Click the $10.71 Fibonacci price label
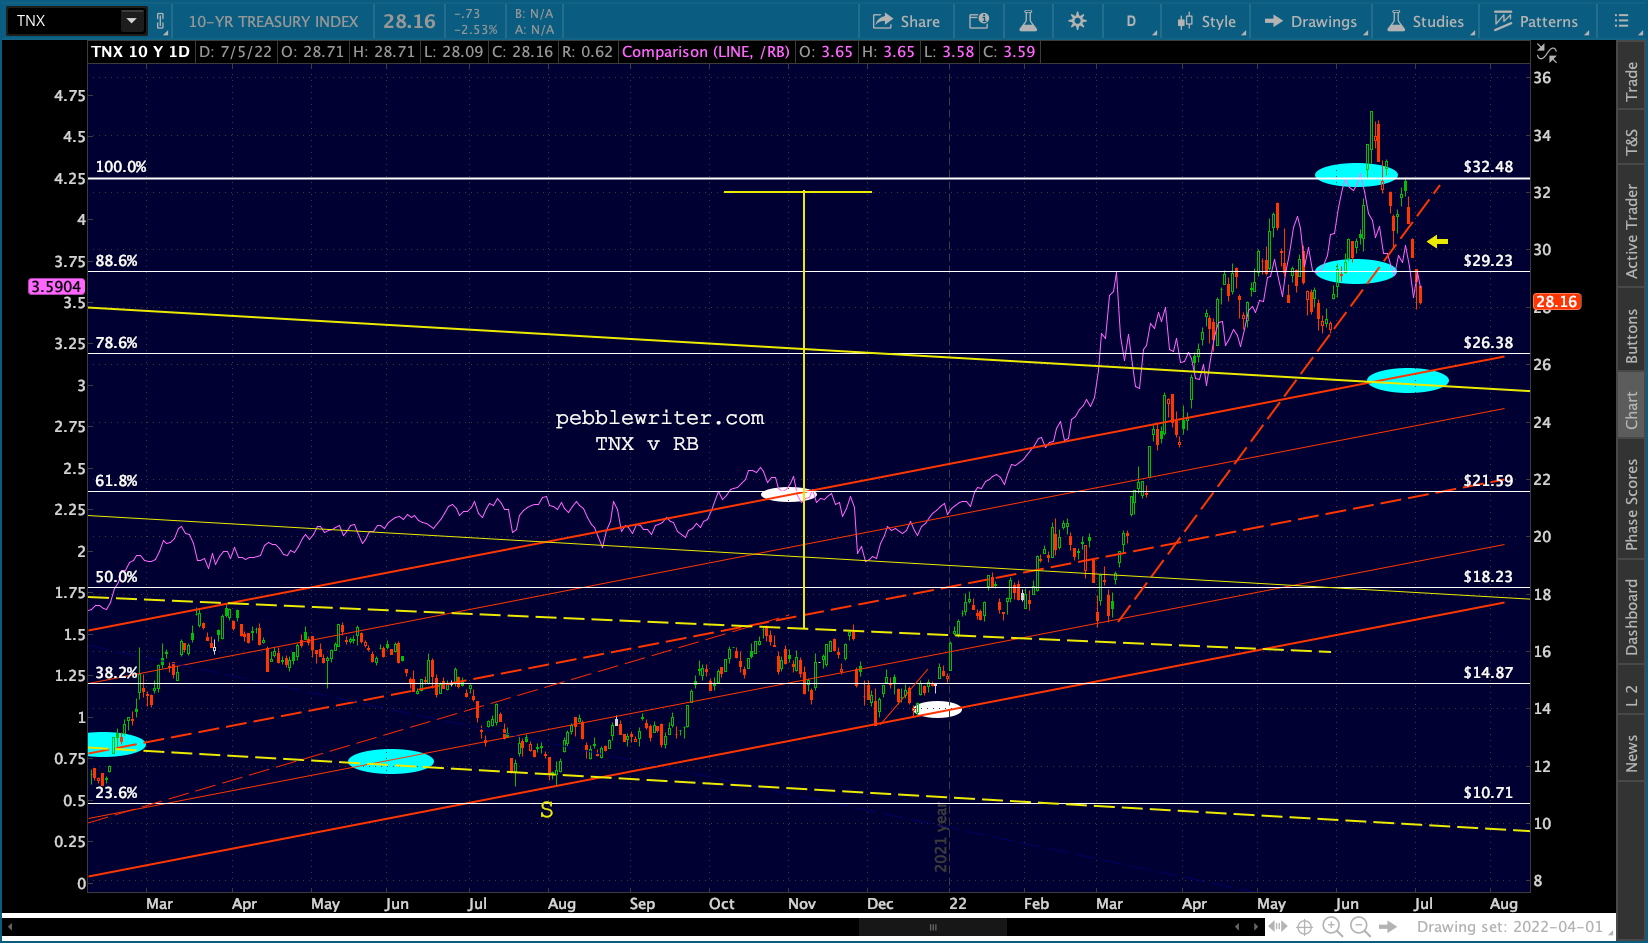 point(1488,793)
